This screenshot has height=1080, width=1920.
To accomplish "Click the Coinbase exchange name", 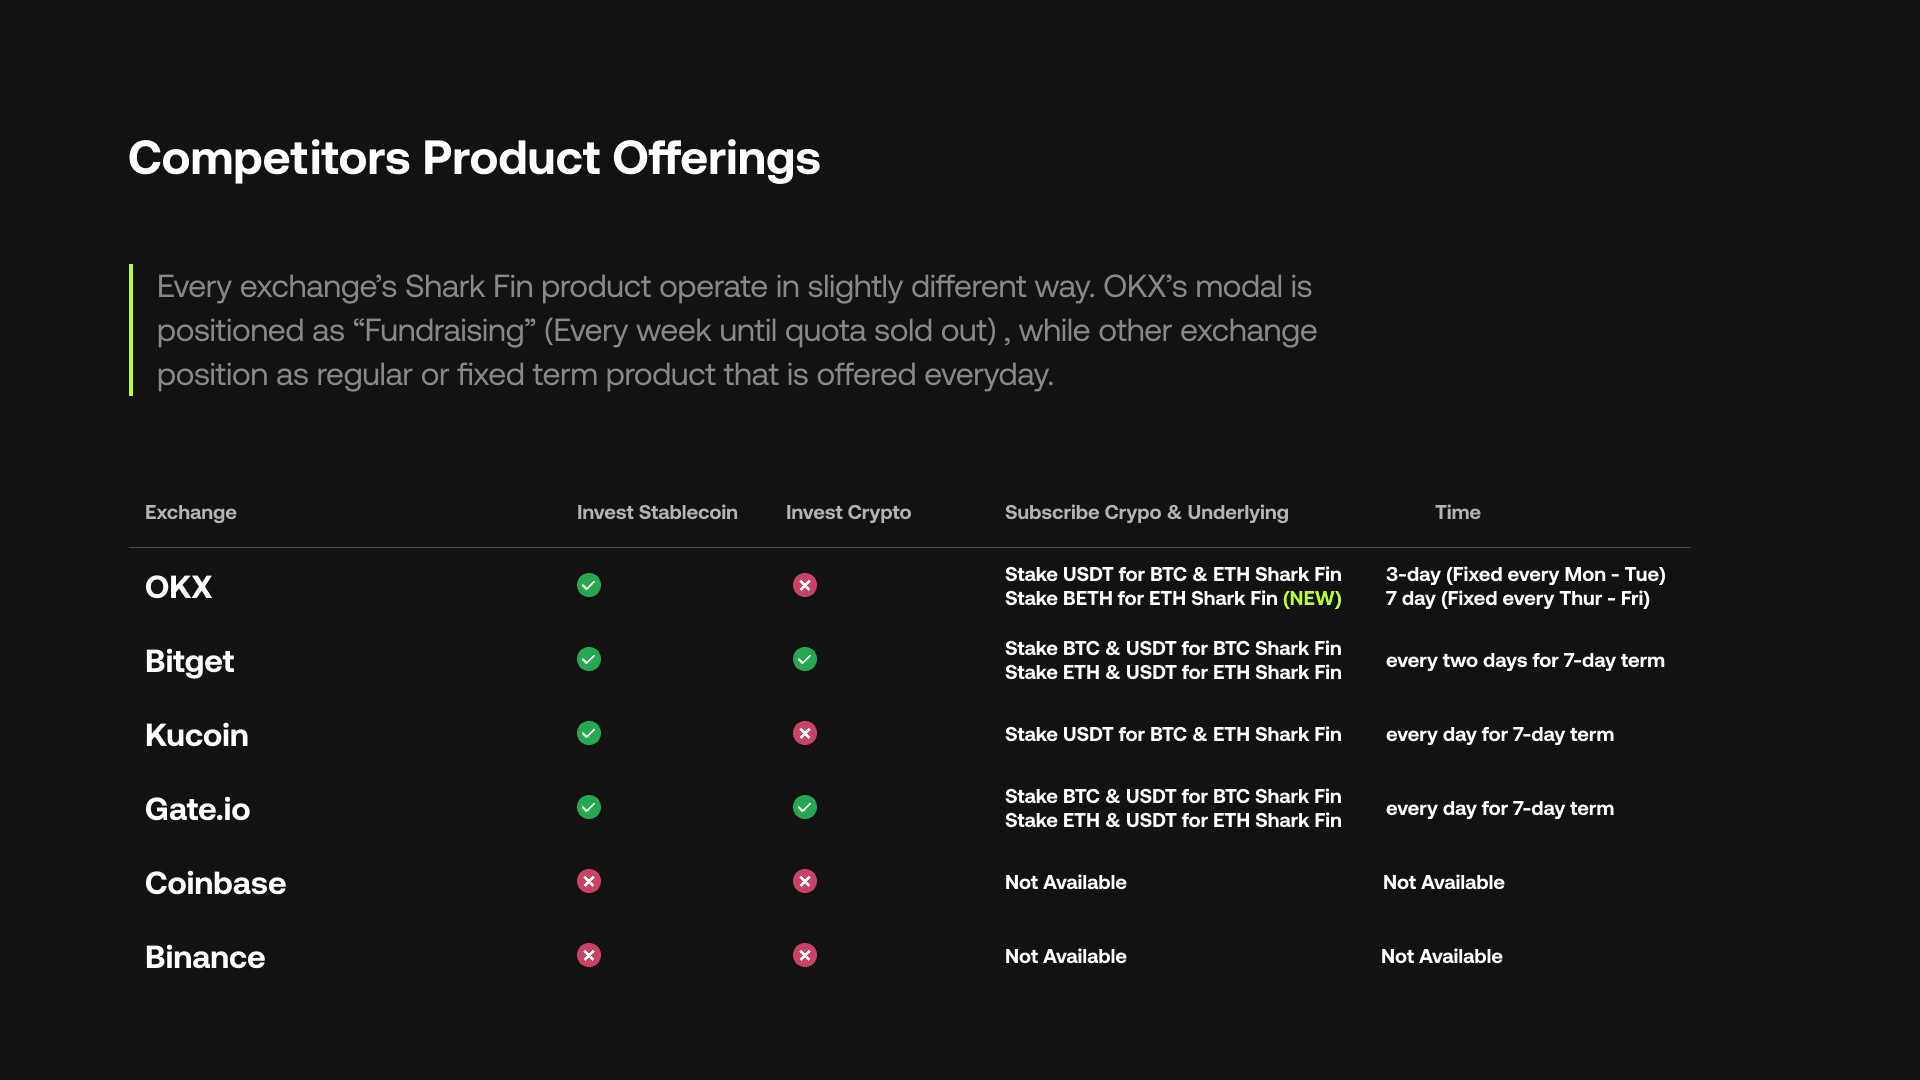I will [215, 883].
